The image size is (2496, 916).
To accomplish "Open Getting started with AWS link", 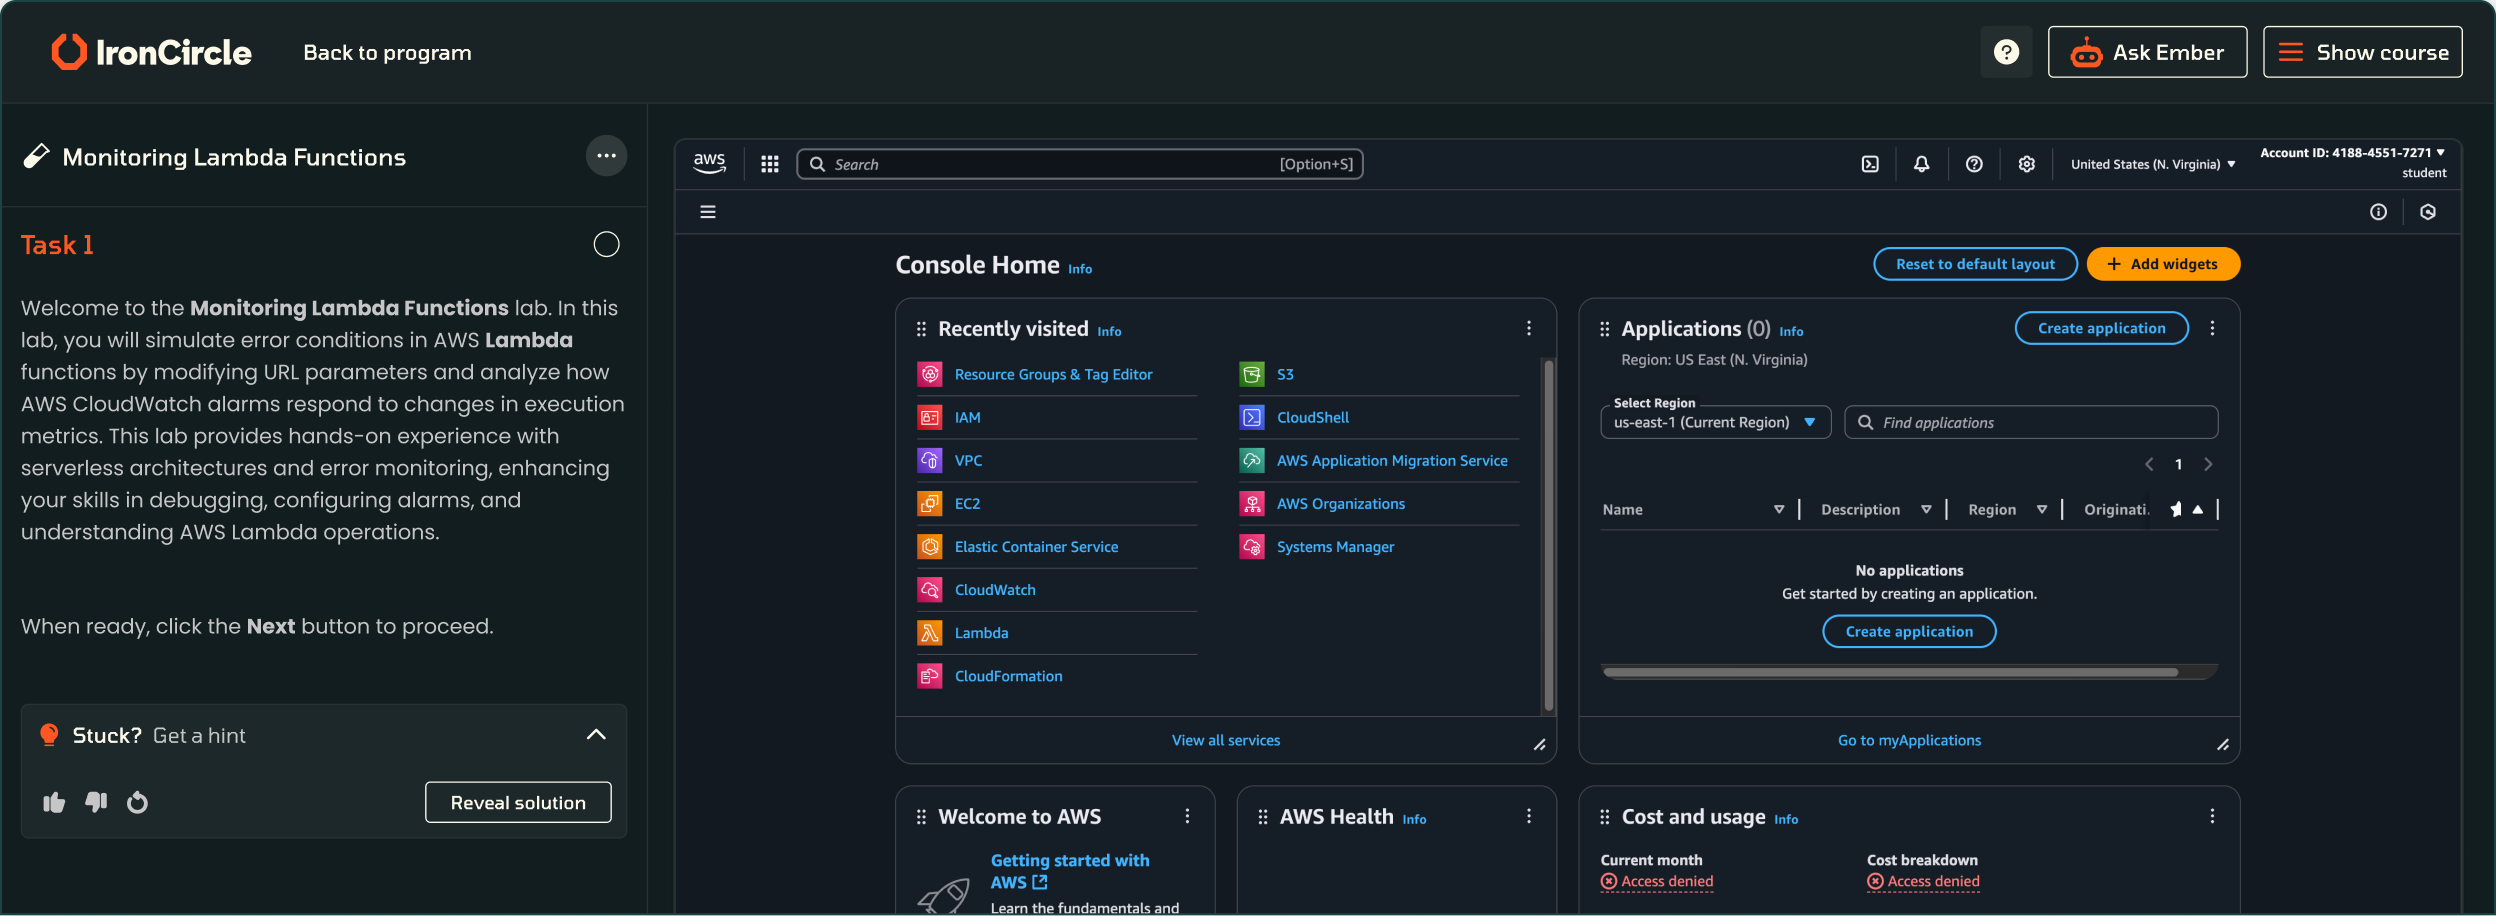I will coord(1070,871).
